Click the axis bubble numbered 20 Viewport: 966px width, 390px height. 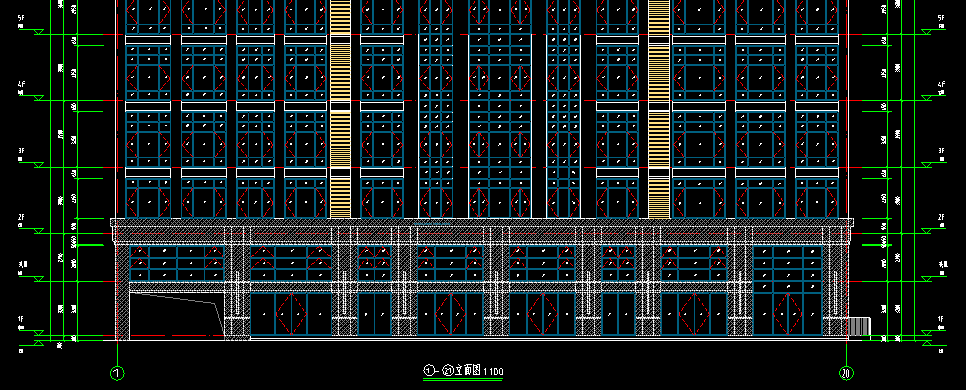(846, 373)
